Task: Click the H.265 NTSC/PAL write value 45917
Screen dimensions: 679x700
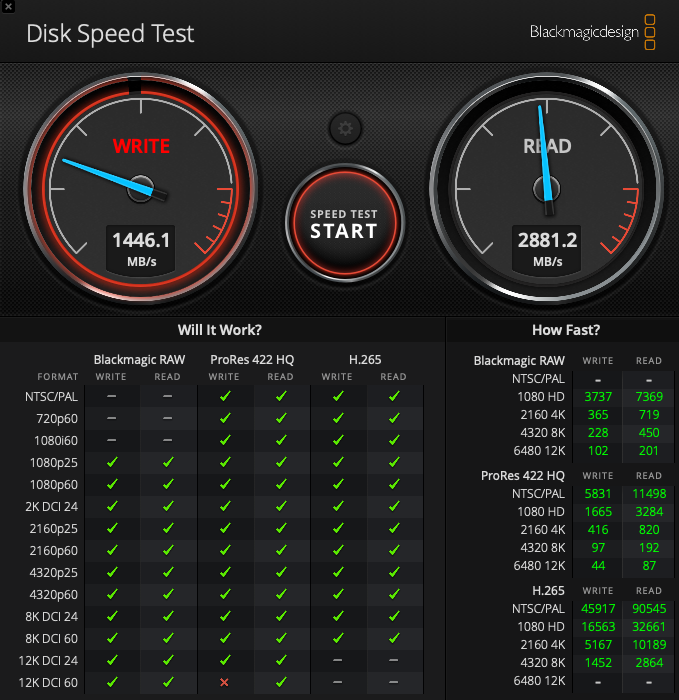Action: coord(598,608)
